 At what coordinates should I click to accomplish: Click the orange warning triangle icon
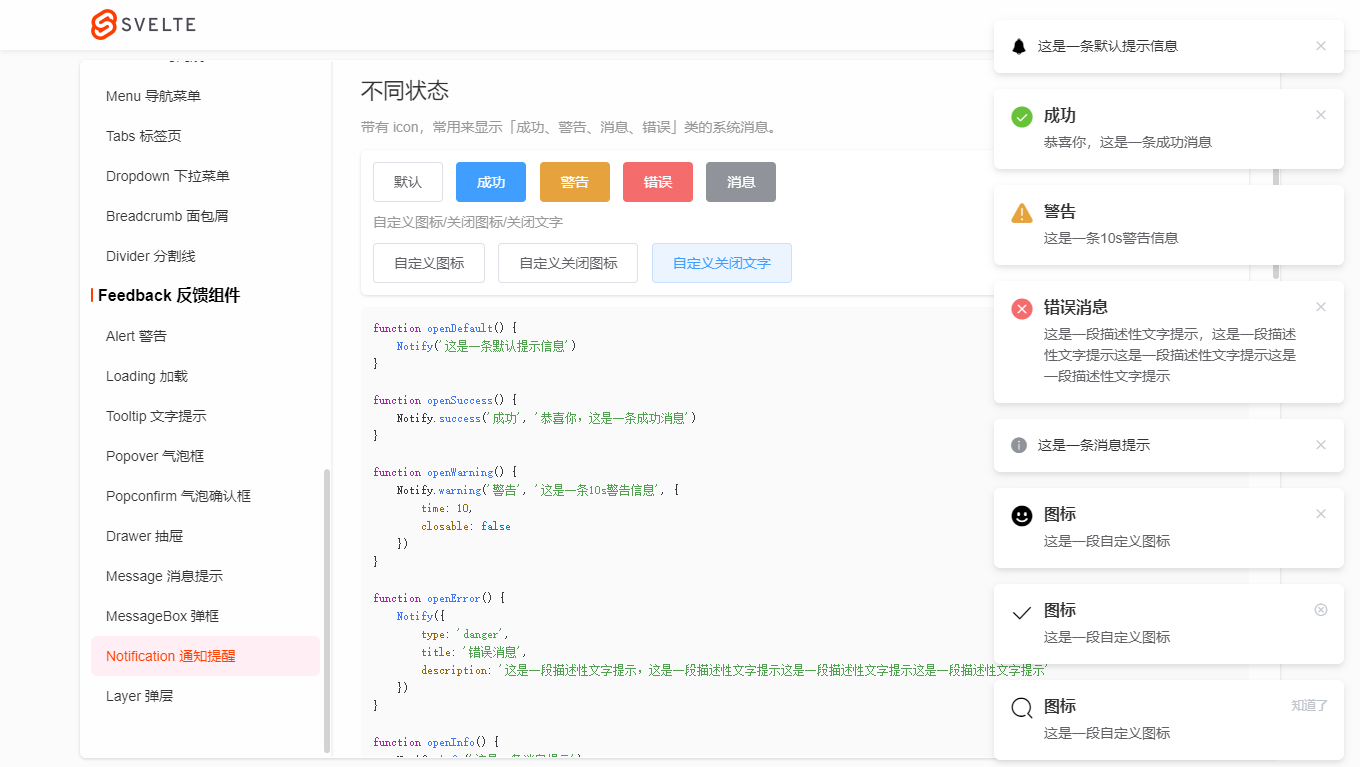click(x=1022, y=213)
